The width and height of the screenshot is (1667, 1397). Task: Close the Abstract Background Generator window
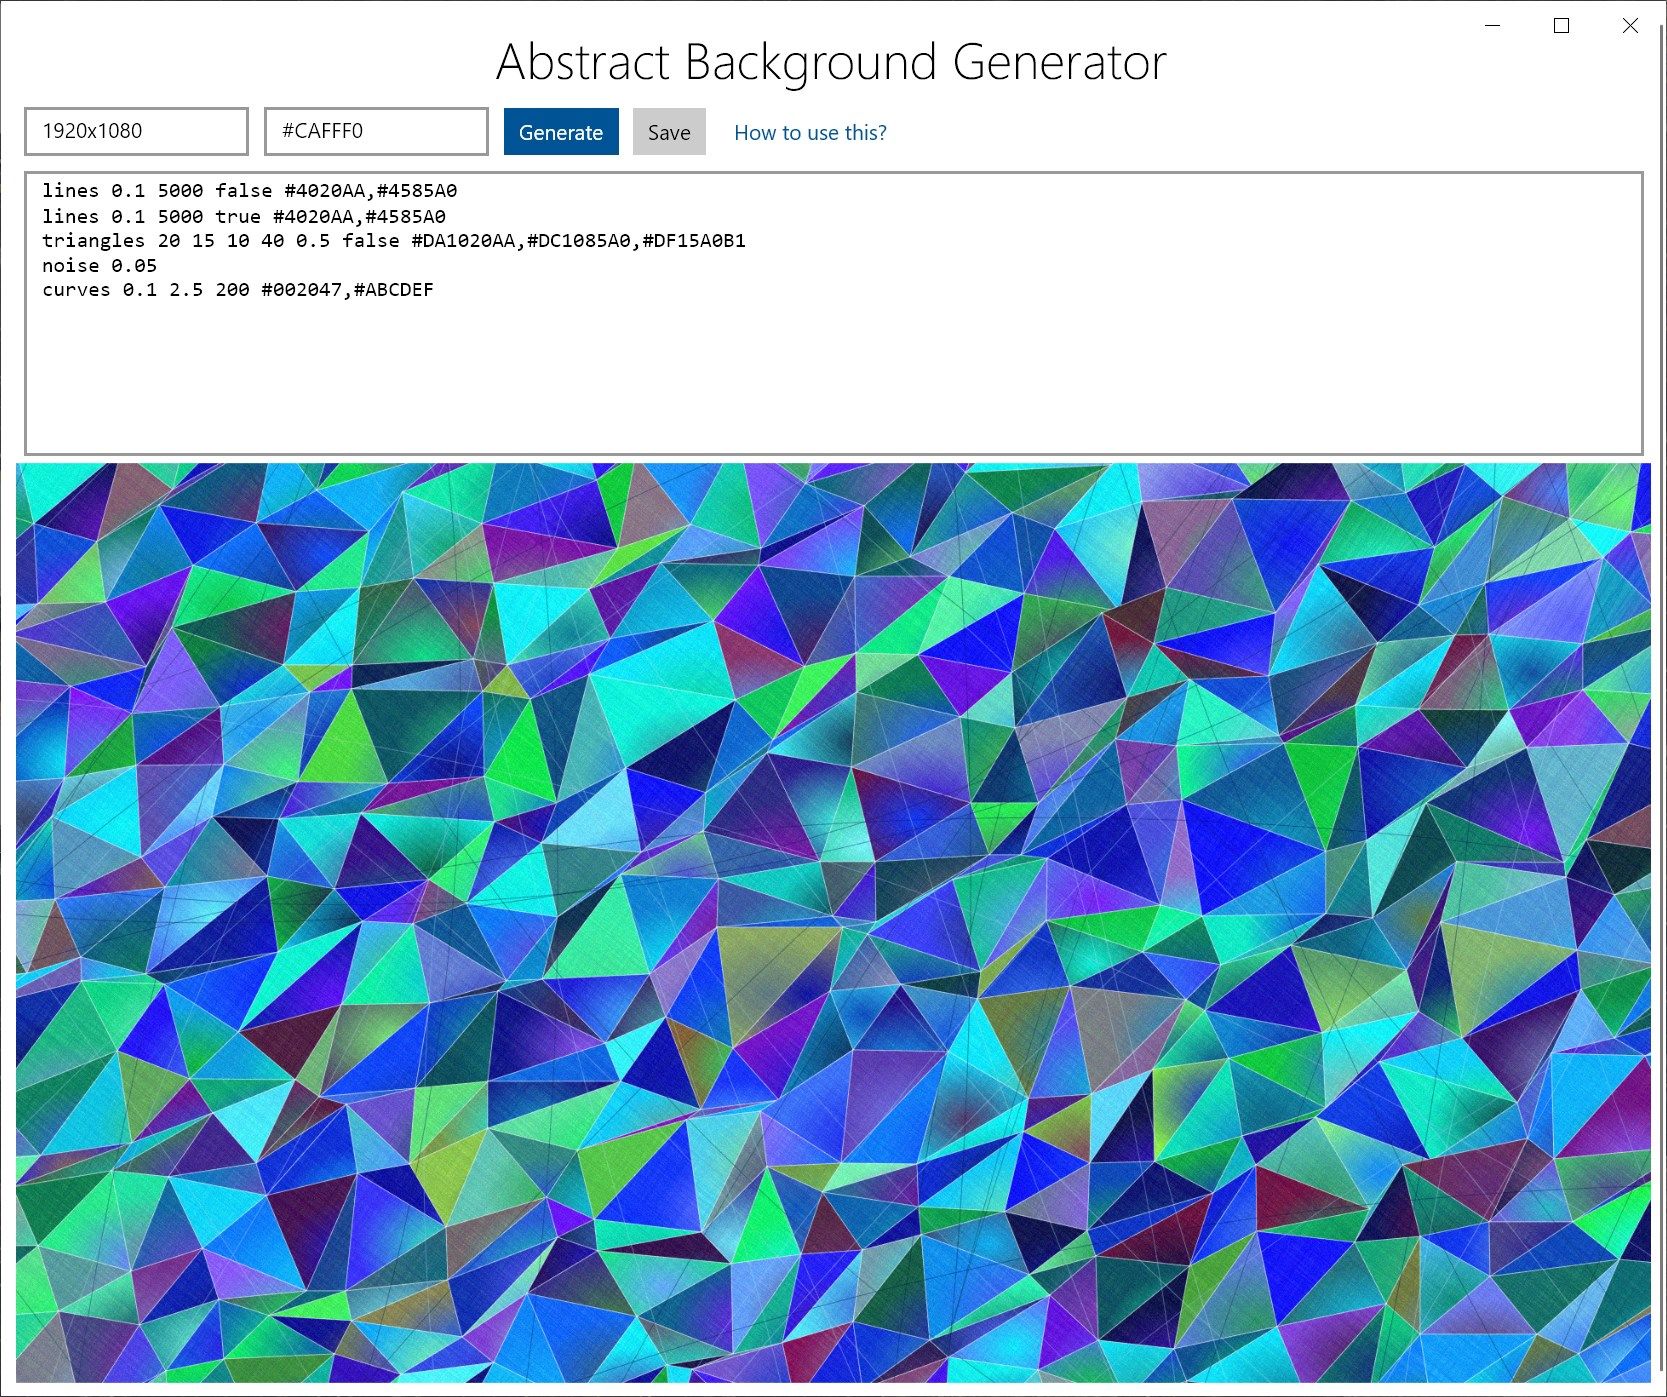click(1630, 26)
